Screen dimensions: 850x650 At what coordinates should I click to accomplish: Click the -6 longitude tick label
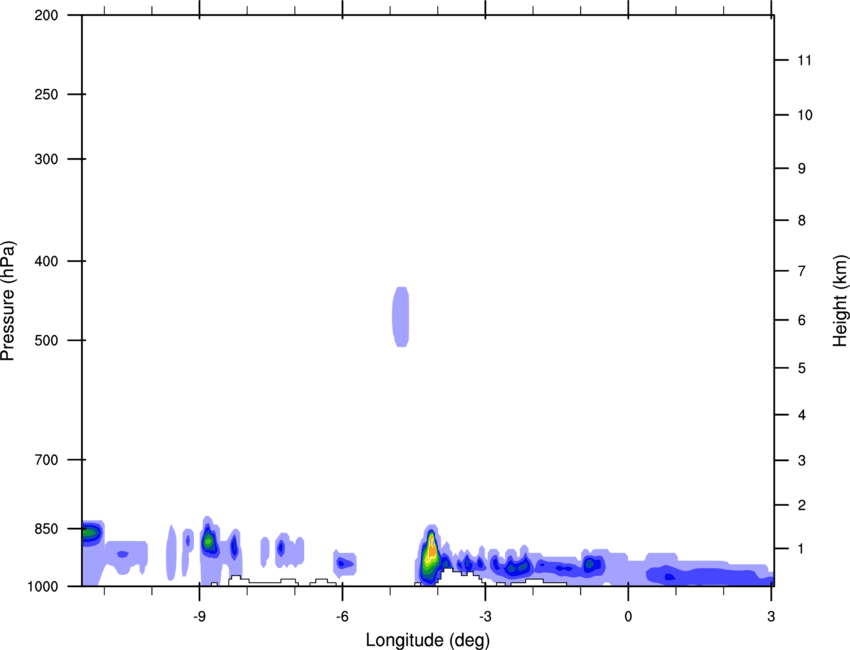(342, 616)
